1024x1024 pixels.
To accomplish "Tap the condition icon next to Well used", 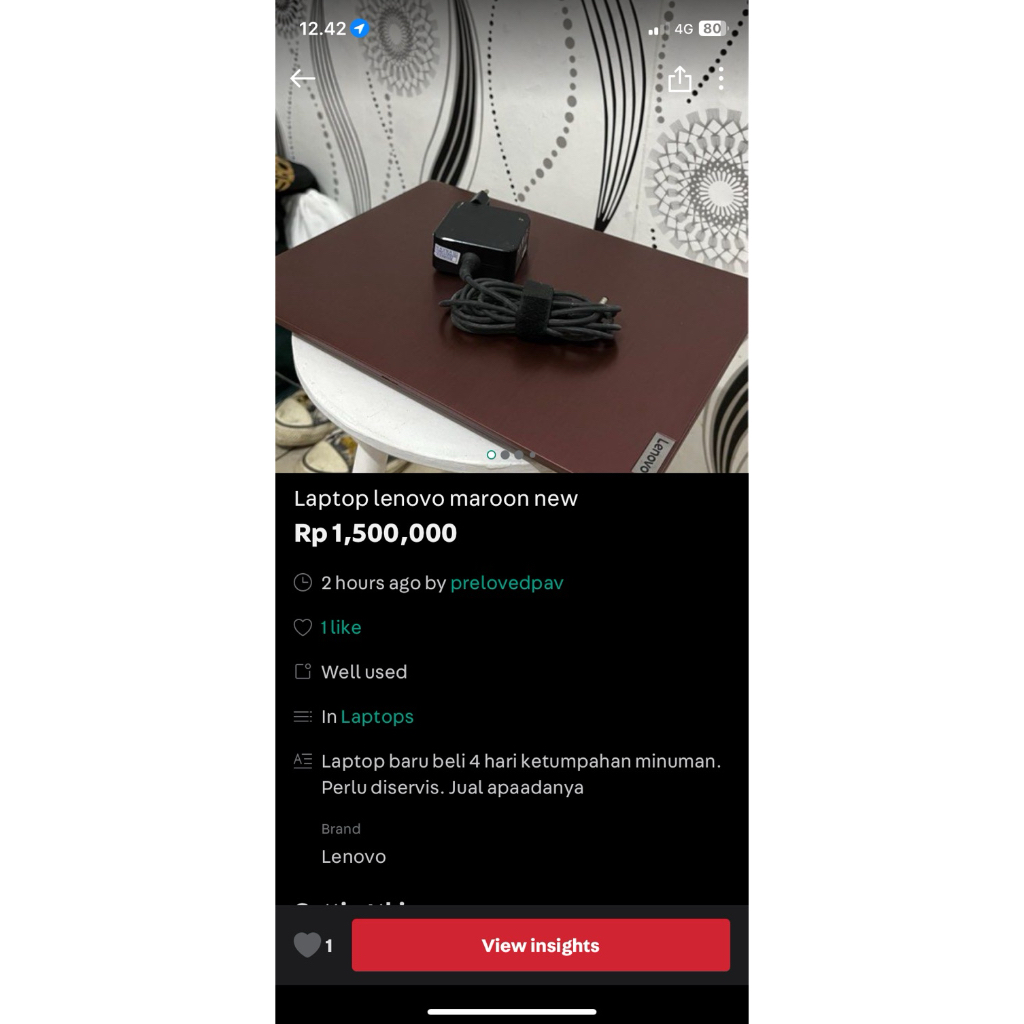I will click(302, 671).
